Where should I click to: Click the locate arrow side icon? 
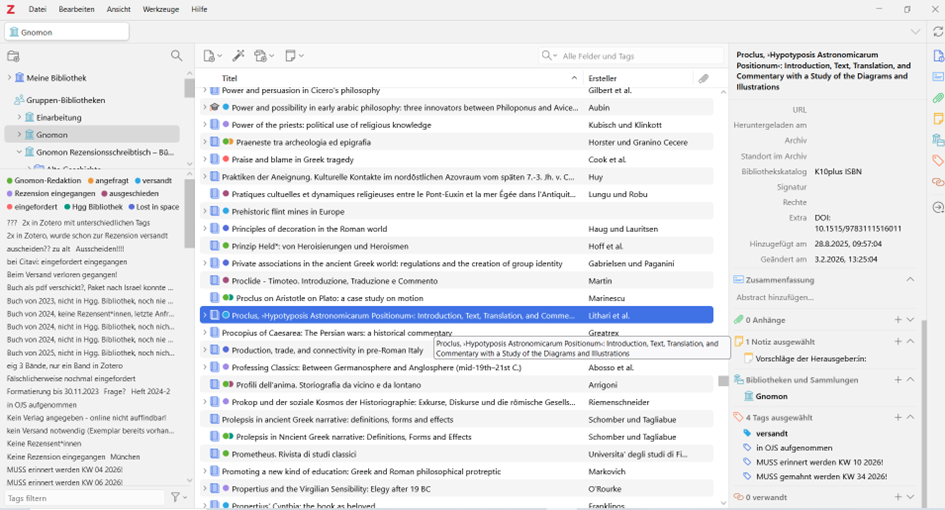tap(938, 207)
